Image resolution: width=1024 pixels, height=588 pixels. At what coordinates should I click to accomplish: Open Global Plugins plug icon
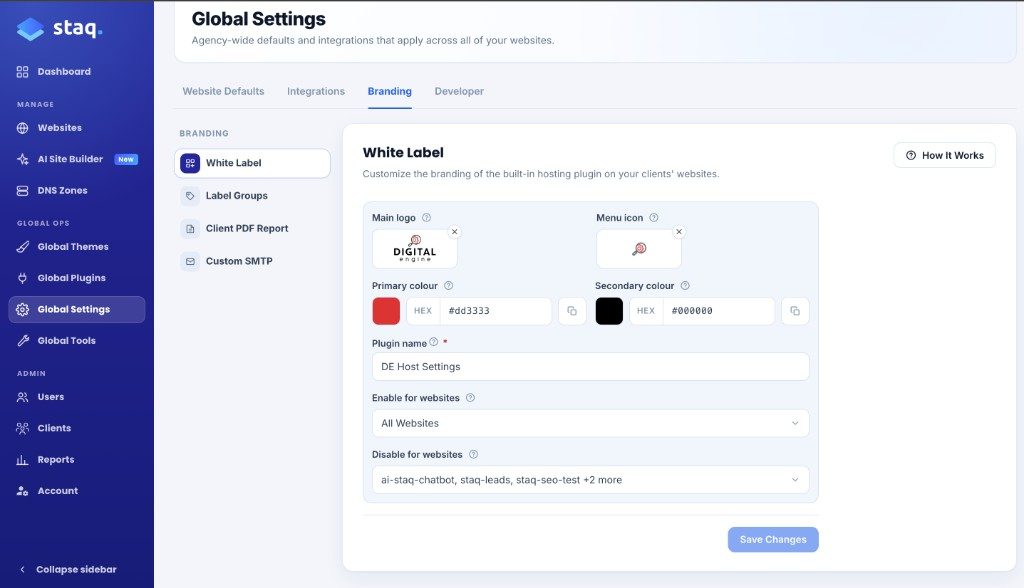pyautogui.click(x=22, y=278)
